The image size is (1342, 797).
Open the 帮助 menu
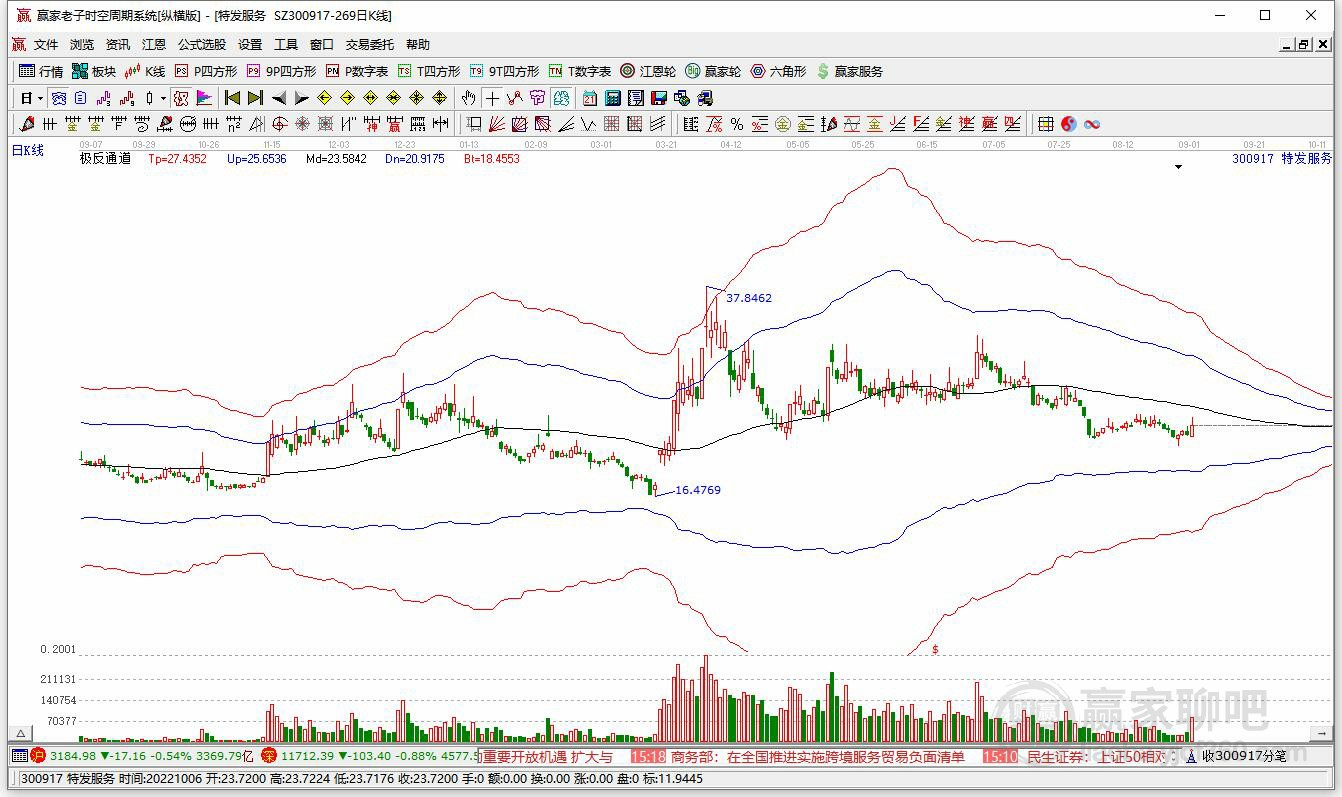(418, 44)
